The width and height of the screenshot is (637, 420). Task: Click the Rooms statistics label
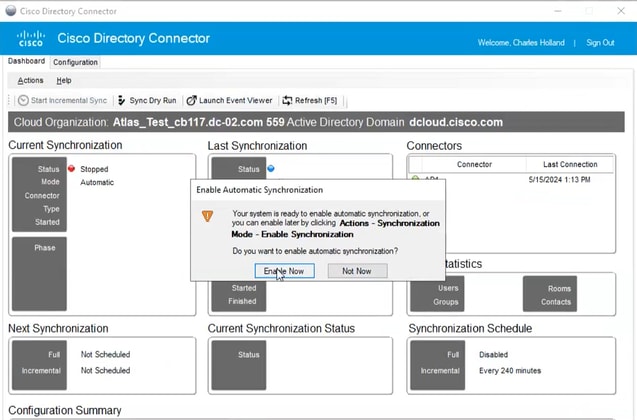(x=559, y=288)
